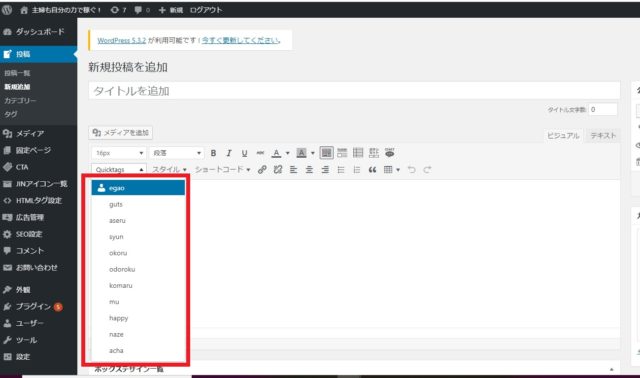Click the second layout block icon
The height and width of the screenshot is (378, 640).
[x=342, y=153]
